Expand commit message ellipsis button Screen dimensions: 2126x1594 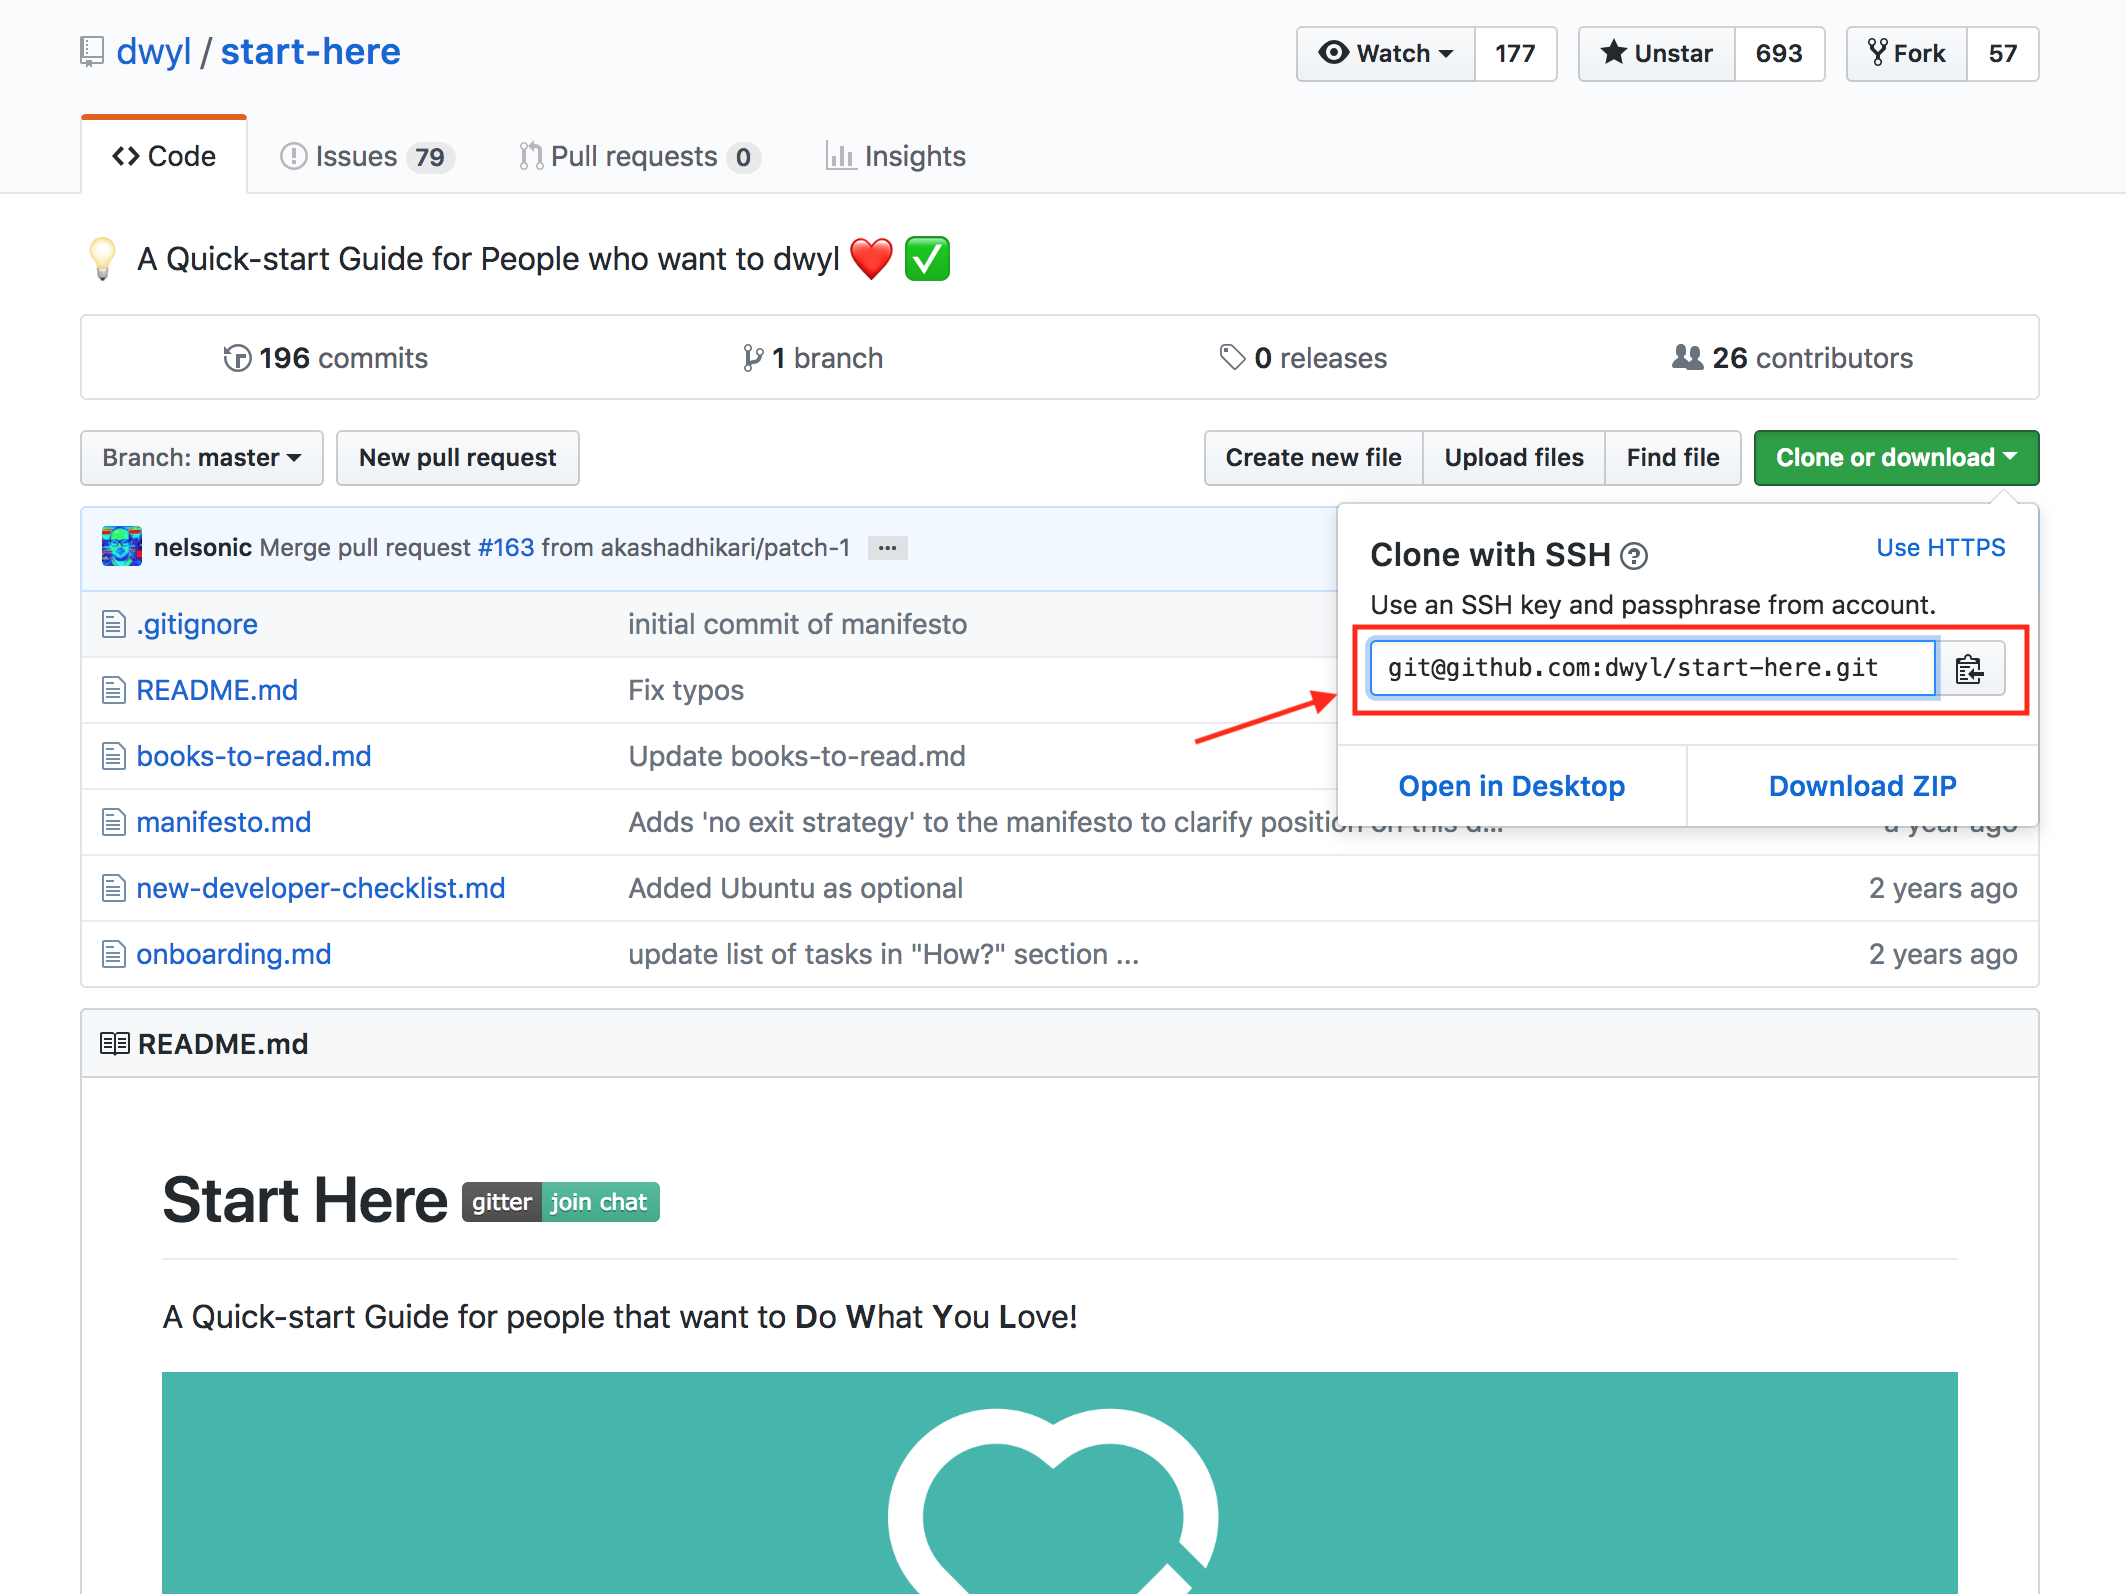pyautogui.click(x=887, y=548)
